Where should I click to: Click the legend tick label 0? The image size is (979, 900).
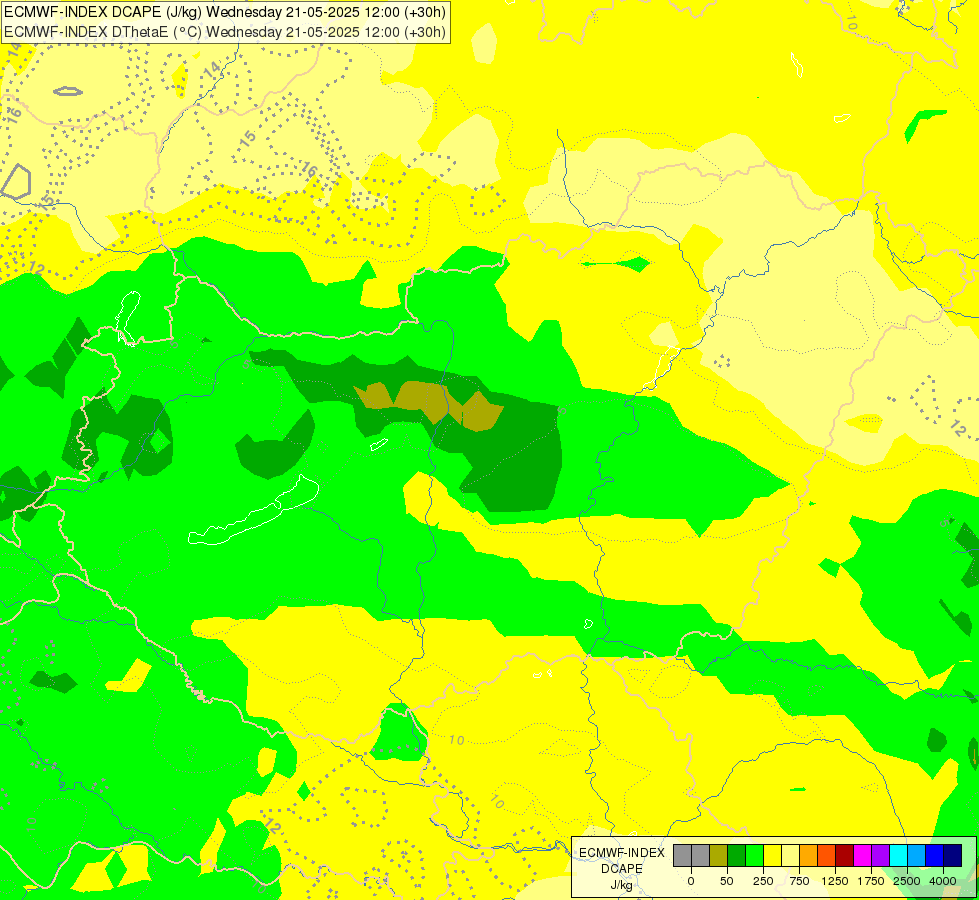point(691,881)
